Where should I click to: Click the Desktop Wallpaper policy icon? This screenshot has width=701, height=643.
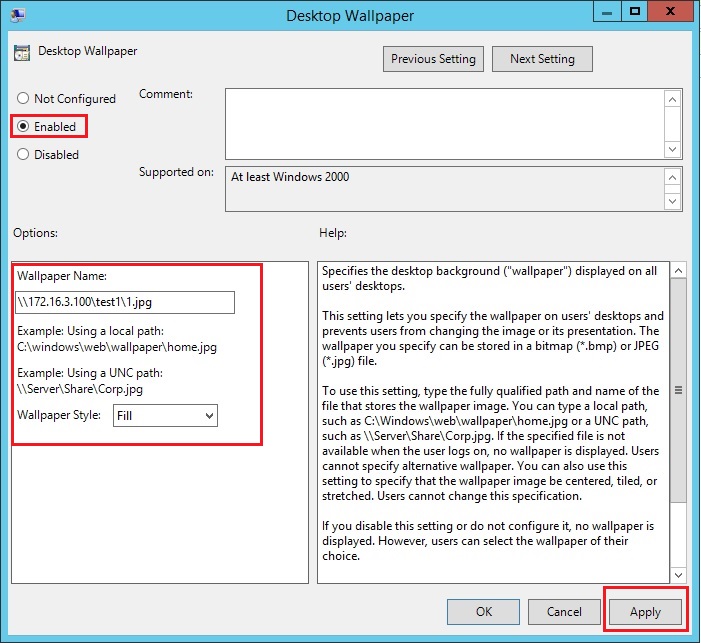tap(22, 51)
